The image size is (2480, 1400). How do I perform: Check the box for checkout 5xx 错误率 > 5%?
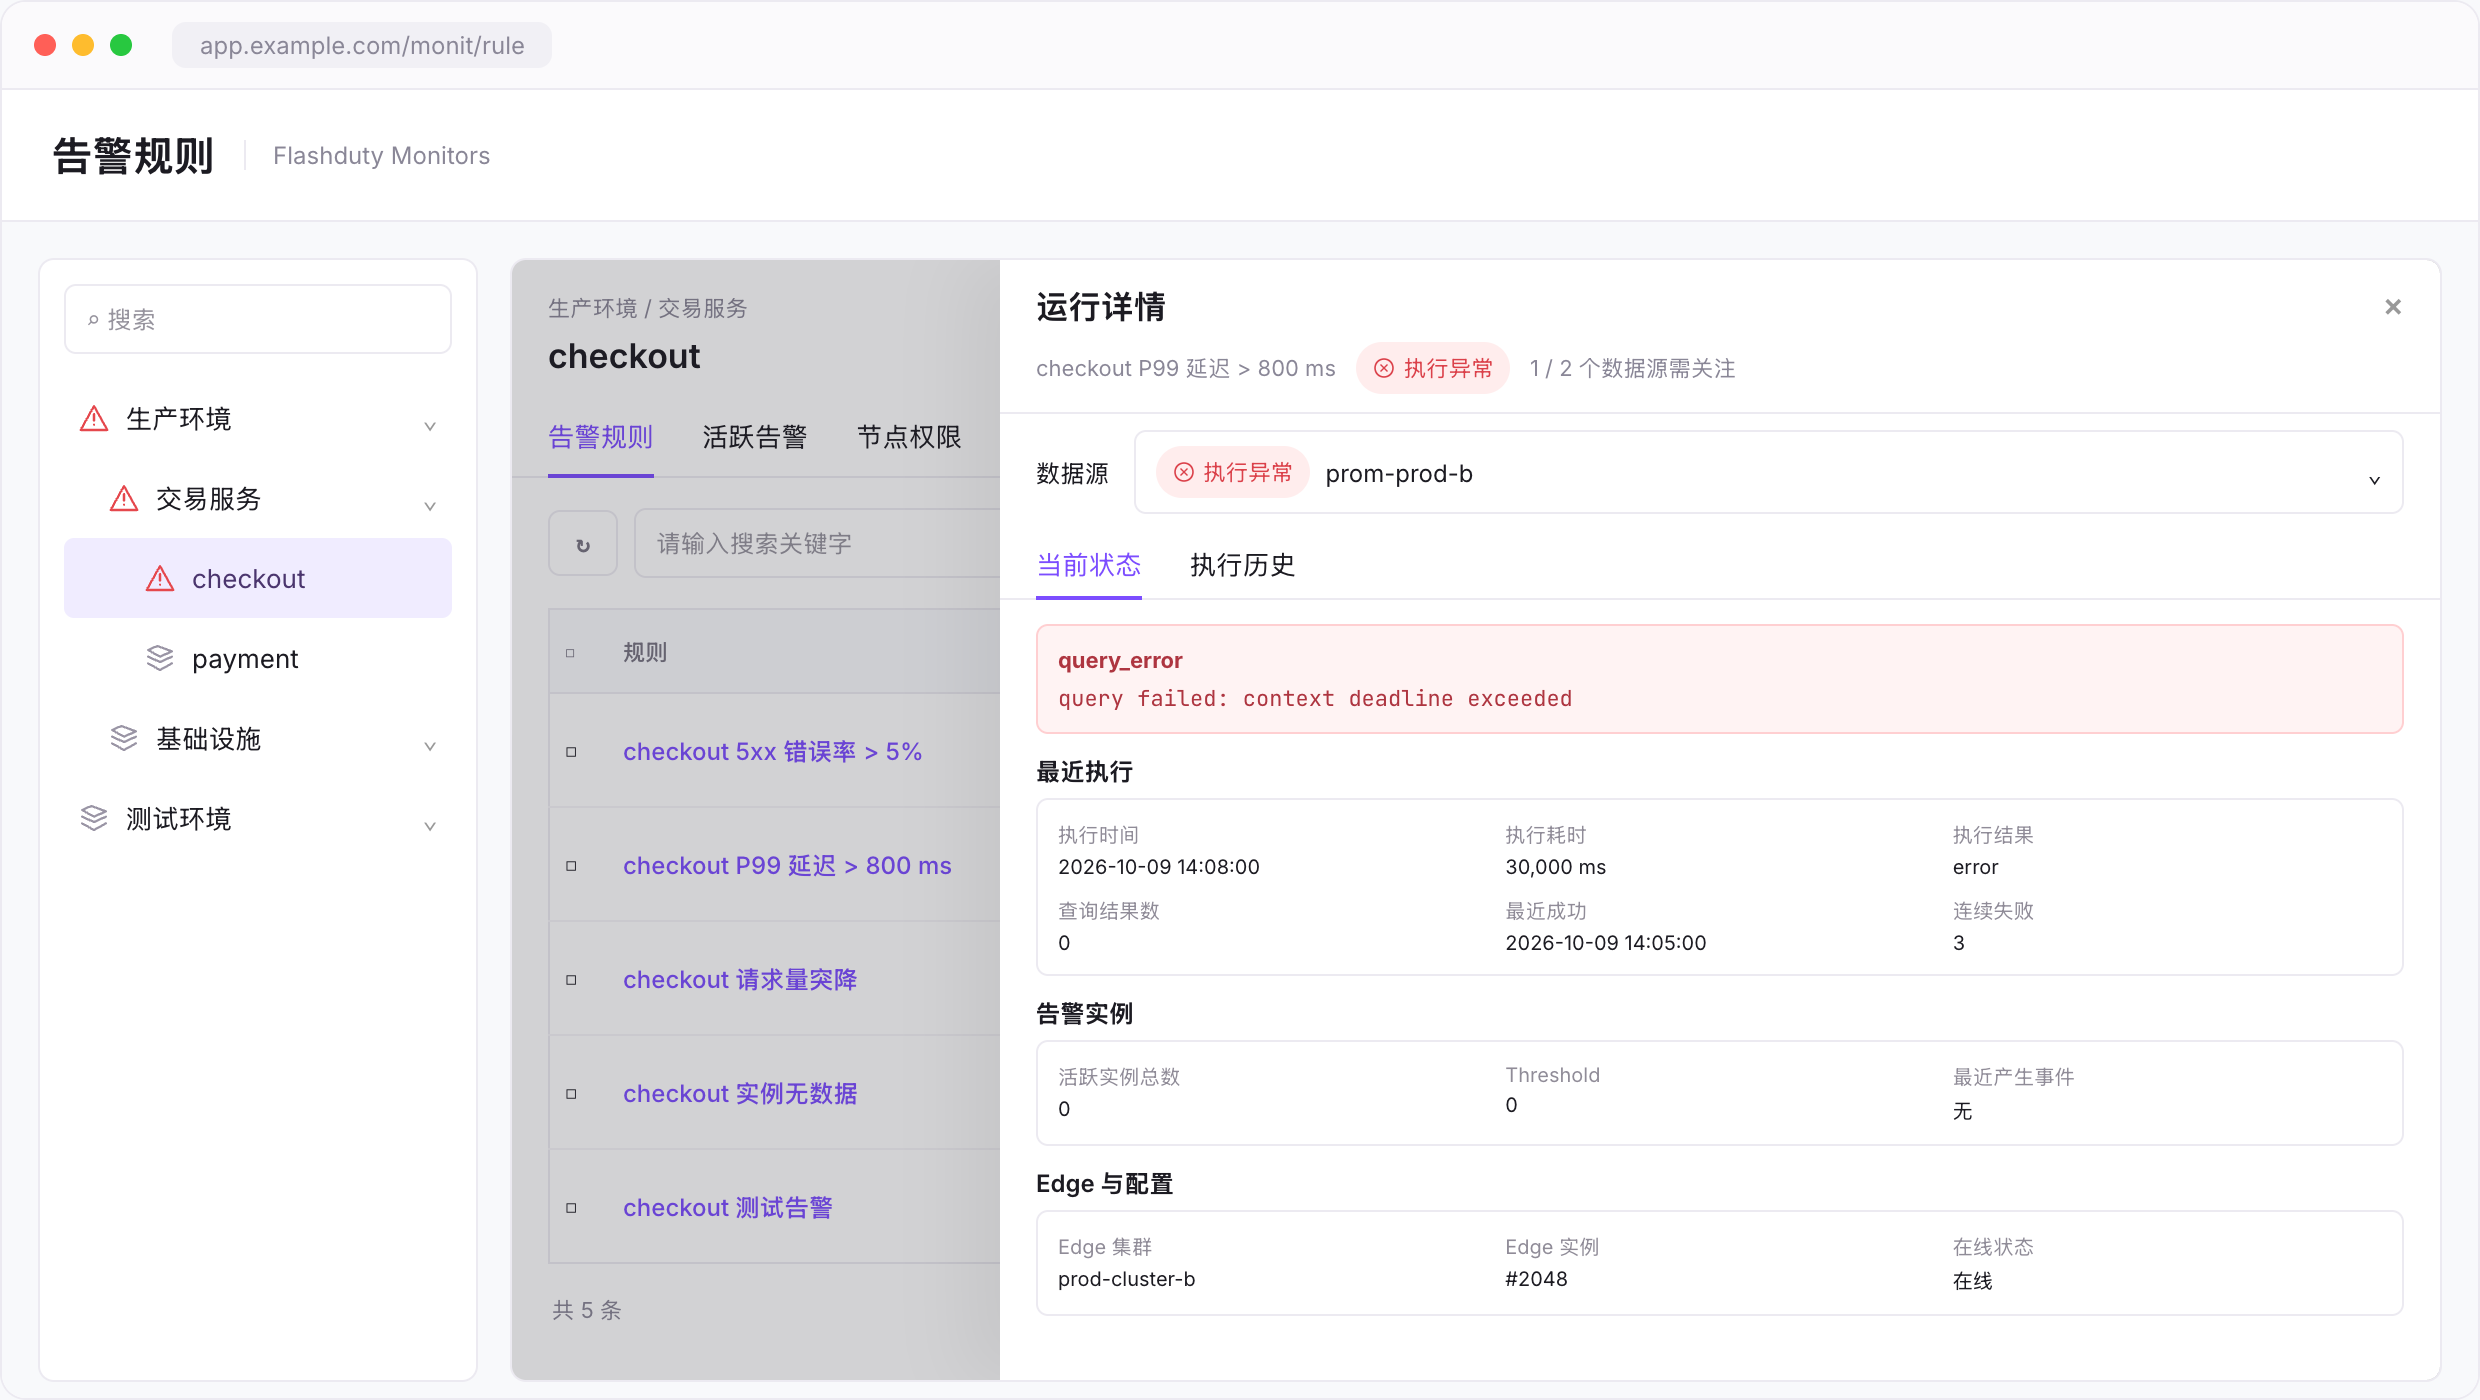click(571, 752)
